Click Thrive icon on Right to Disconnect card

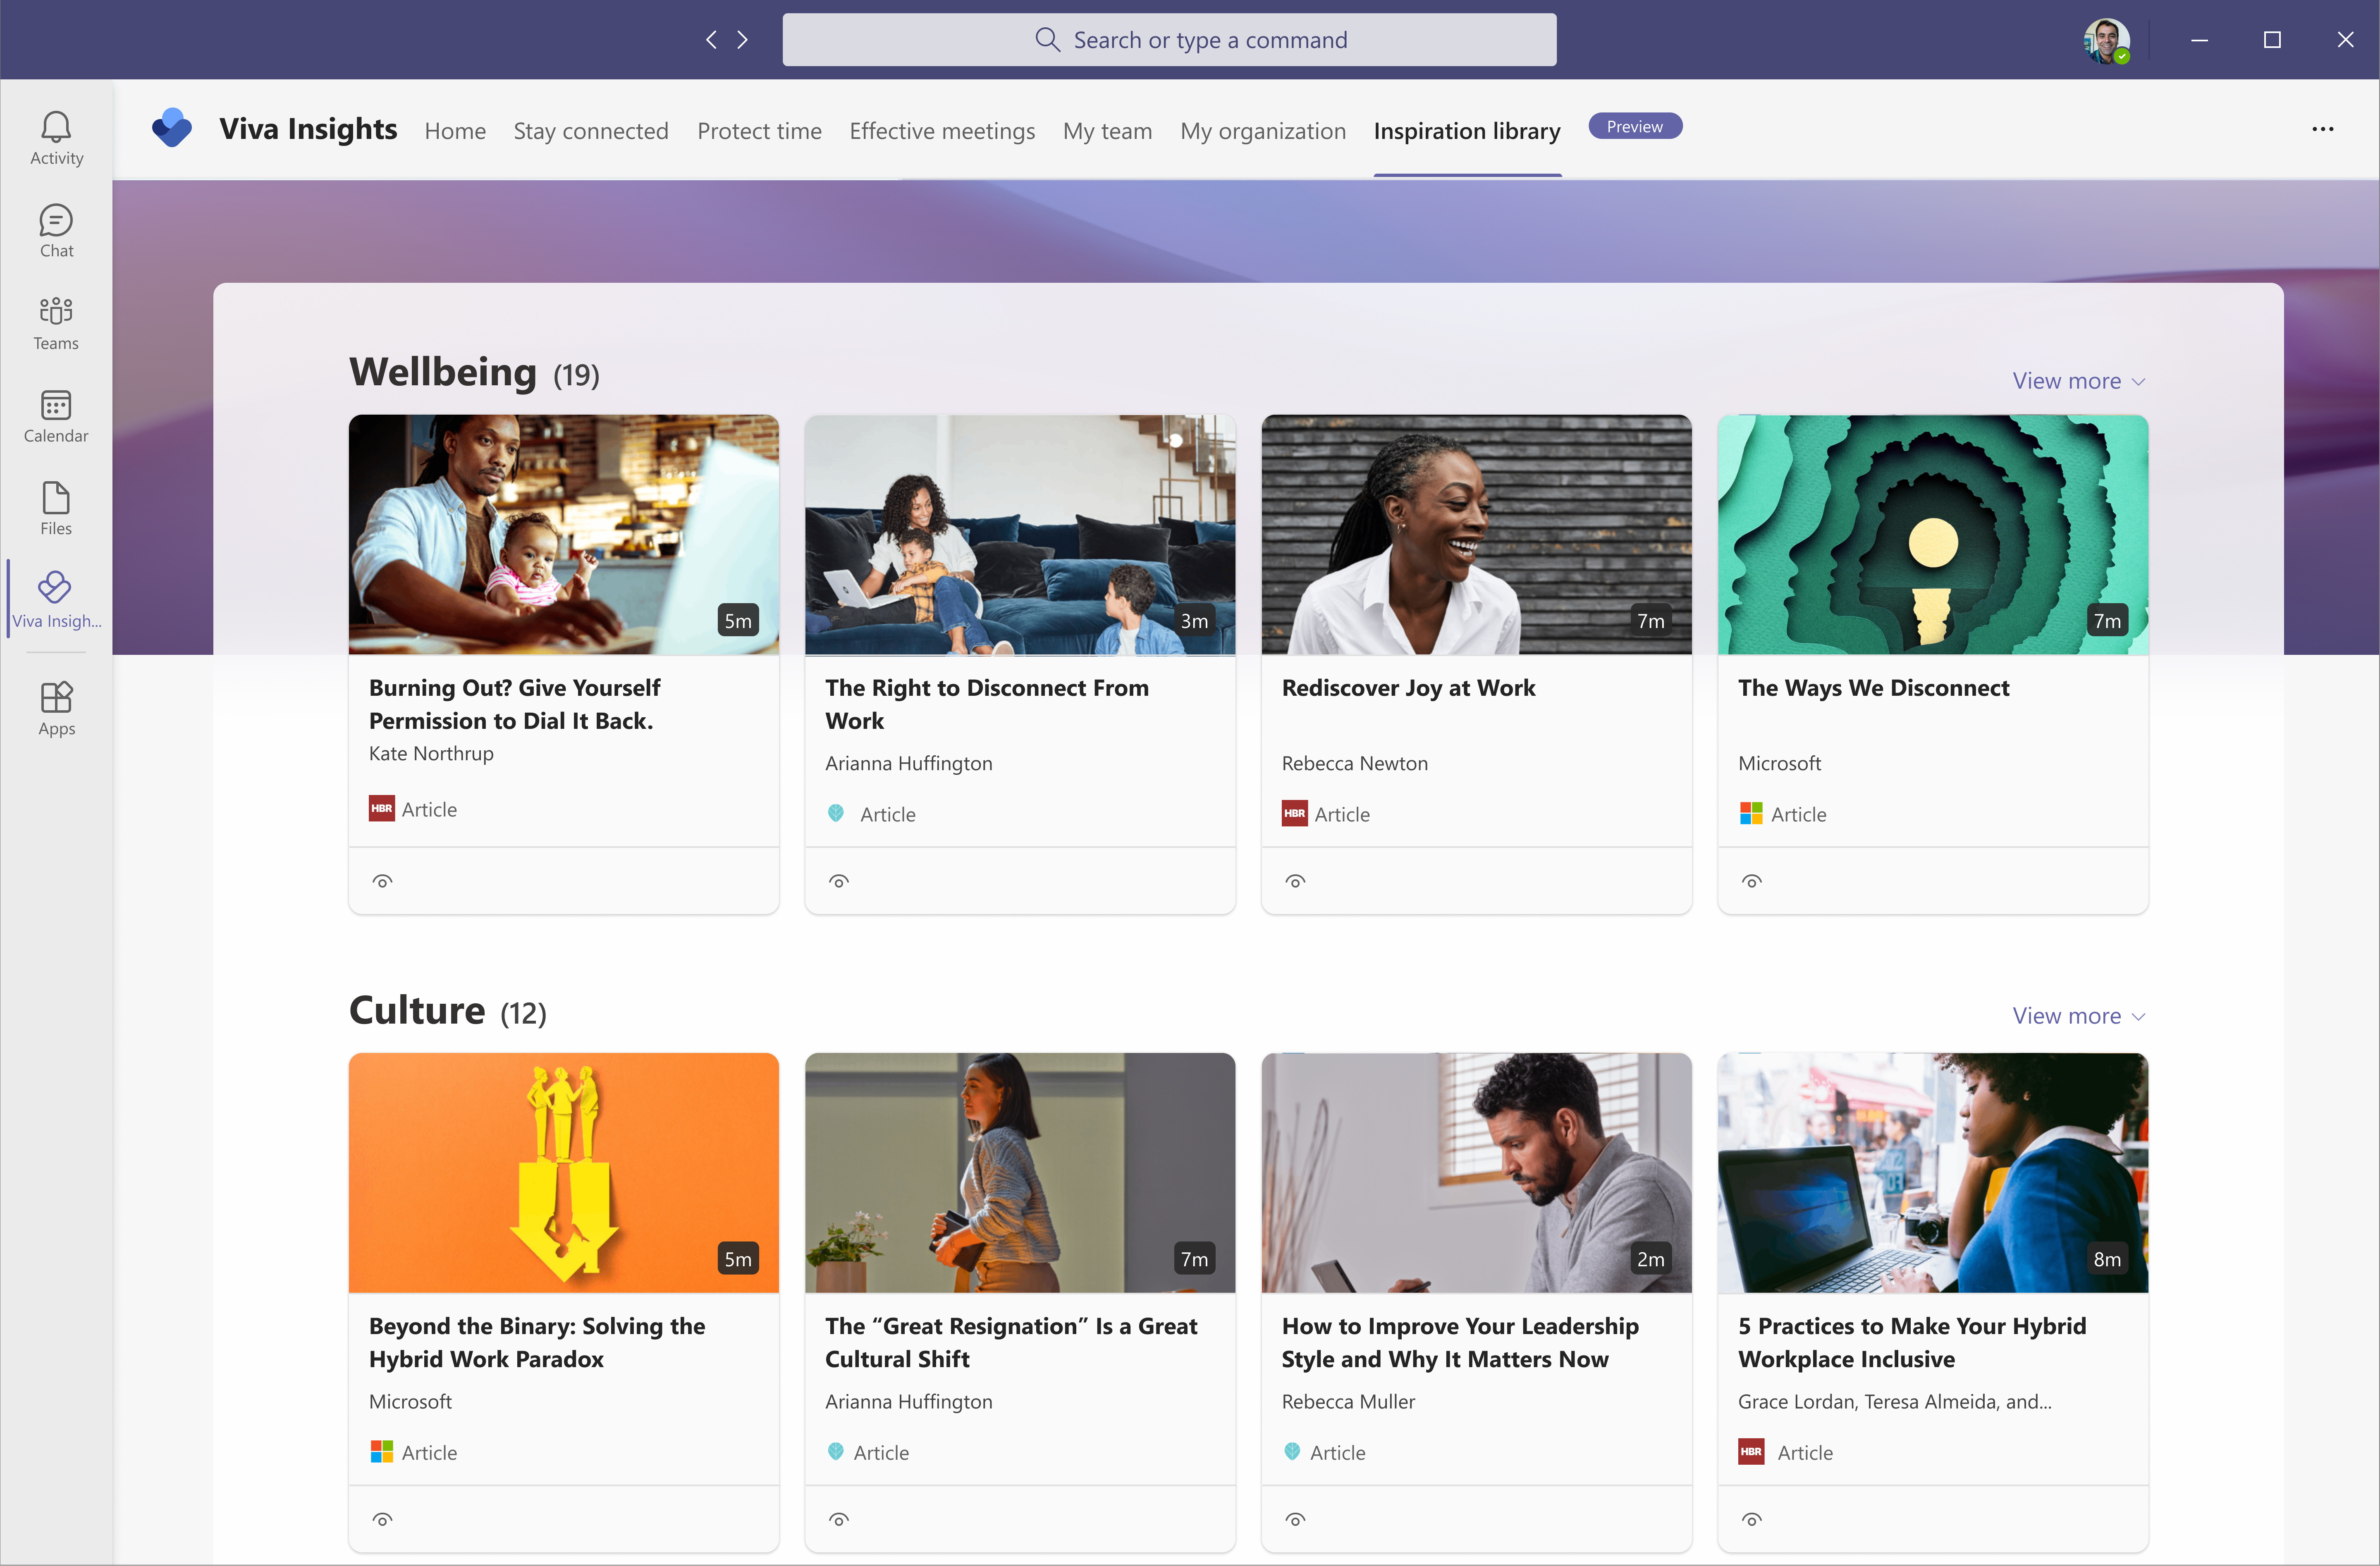click(x=836, y=813)
